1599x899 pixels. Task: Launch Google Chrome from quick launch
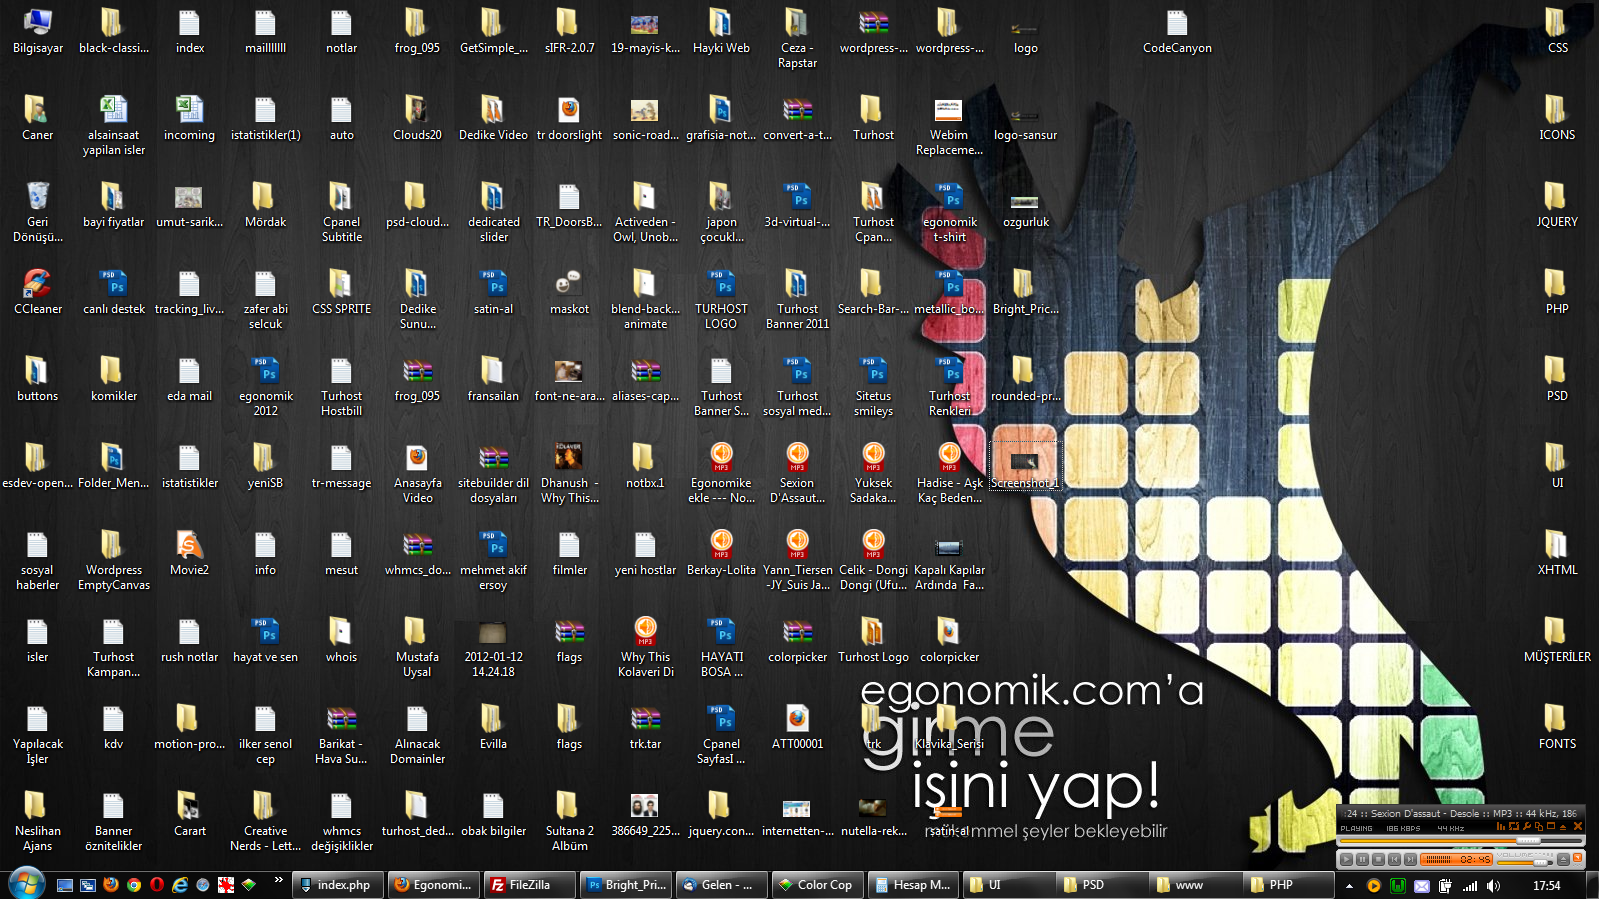(133, 885)
